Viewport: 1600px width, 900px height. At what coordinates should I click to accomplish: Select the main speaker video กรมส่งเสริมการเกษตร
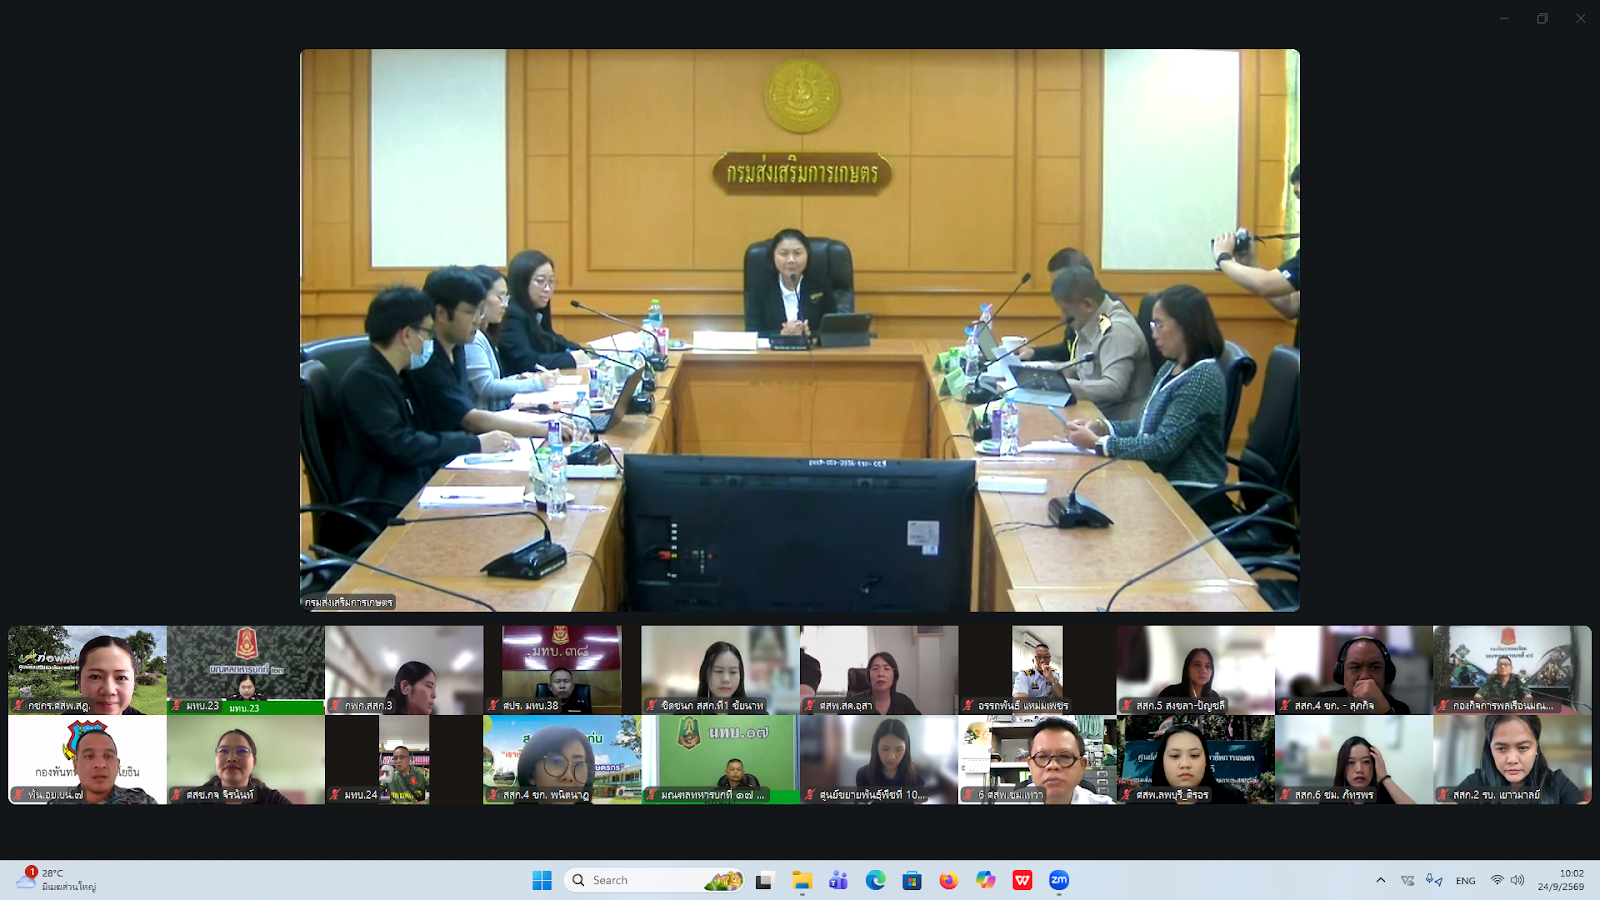pyautogui.click(x=800, y=330)
